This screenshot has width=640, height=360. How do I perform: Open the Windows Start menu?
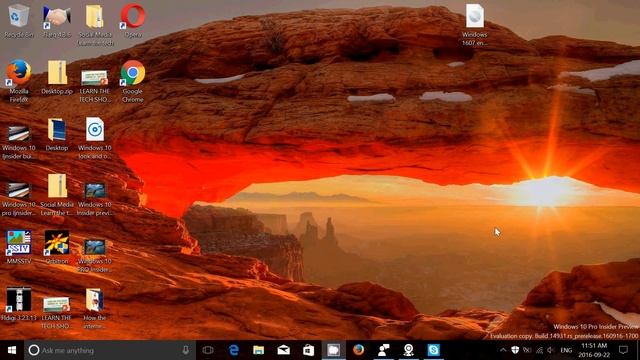tap(12, 350)
